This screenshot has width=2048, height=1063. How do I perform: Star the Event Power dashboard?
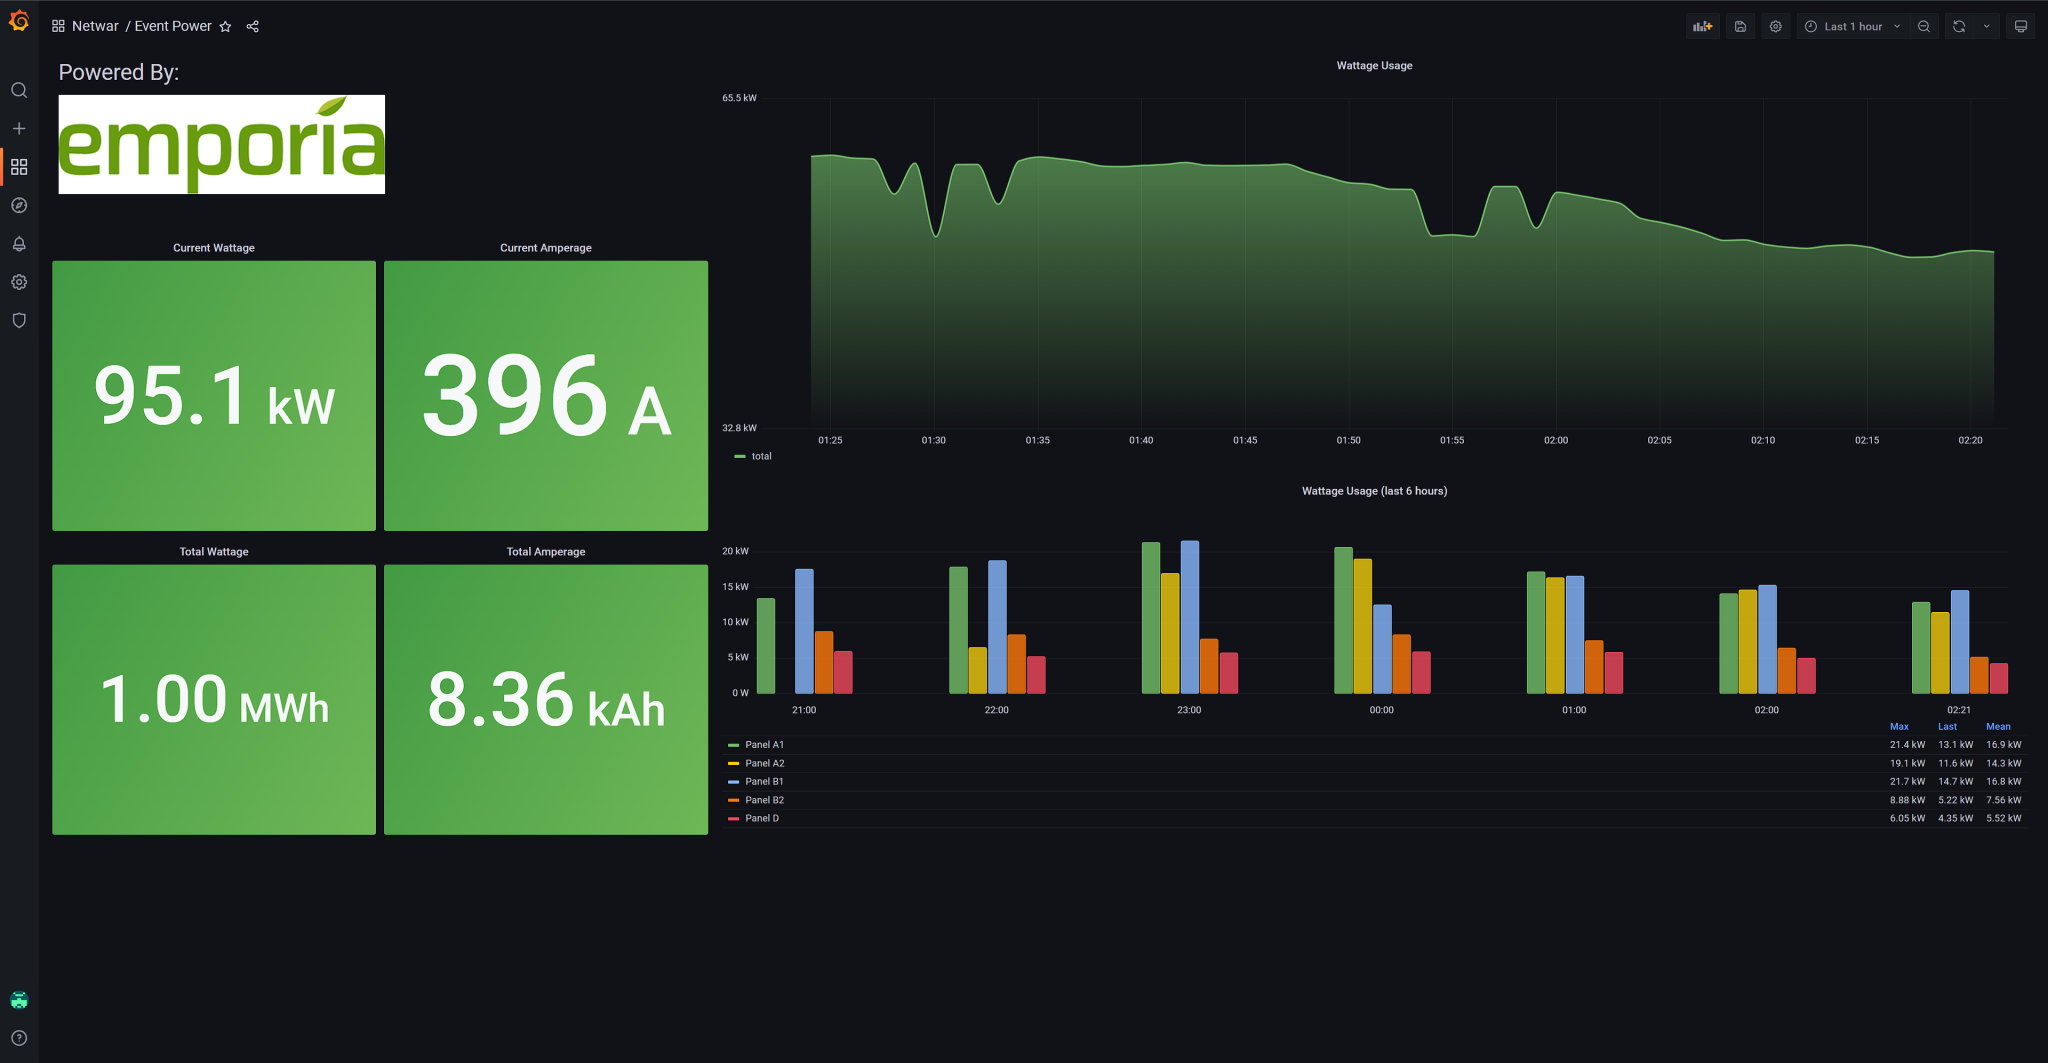click(x=226, y=27)
